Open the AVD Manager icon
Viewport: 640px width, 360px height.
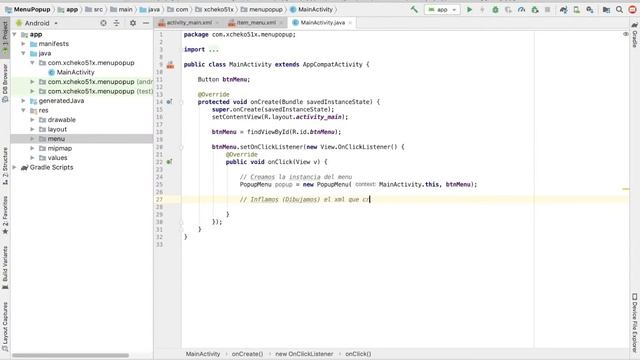pyautogui.click(x=576, y=9)
